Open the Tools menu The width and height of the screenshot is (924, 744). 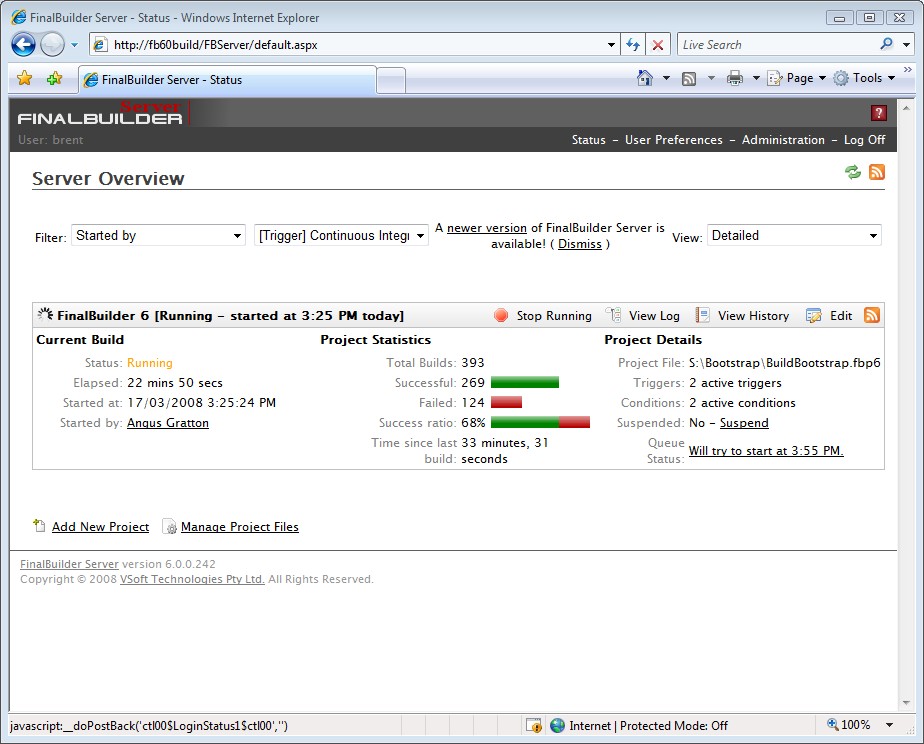[864, 78]
